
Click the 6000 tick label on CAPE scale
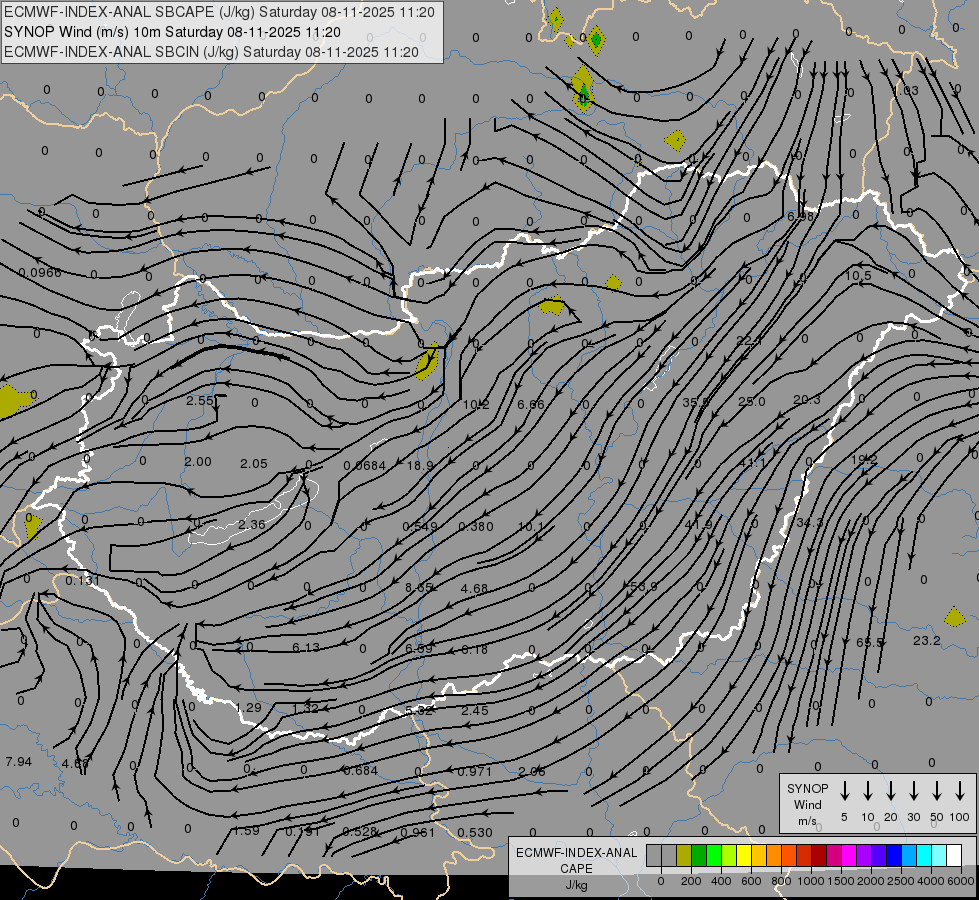click(x=960, y=881)
